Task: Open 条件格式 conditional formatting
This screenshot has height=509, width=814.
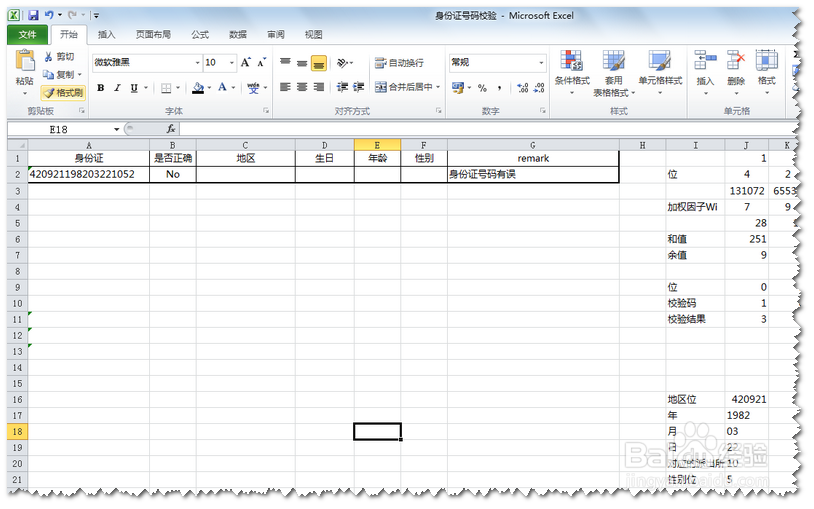Action: 572,73
